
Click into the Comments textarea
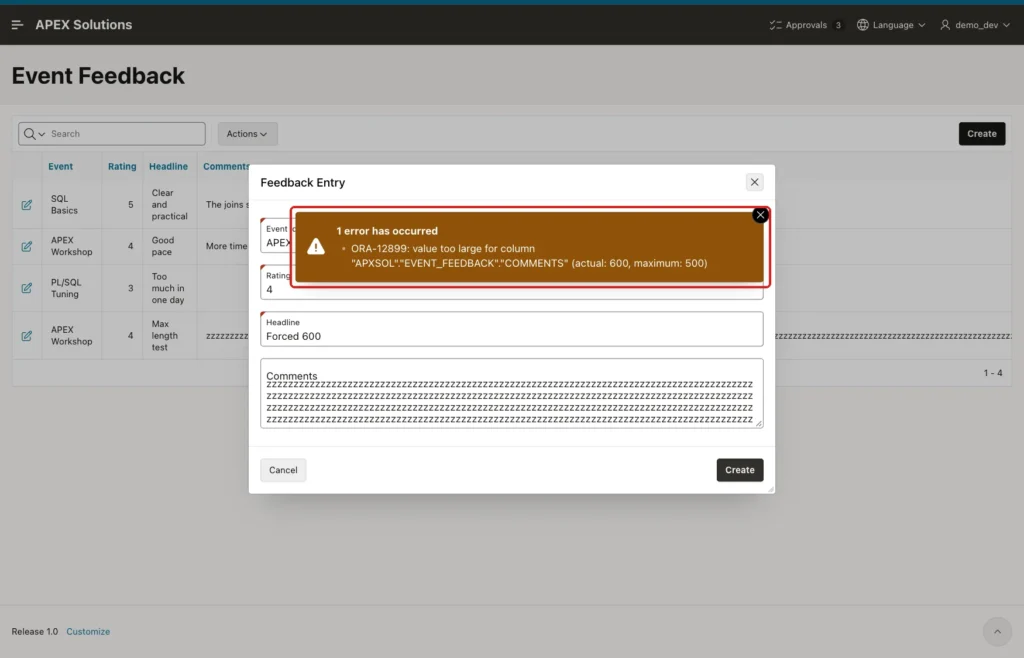511,393
